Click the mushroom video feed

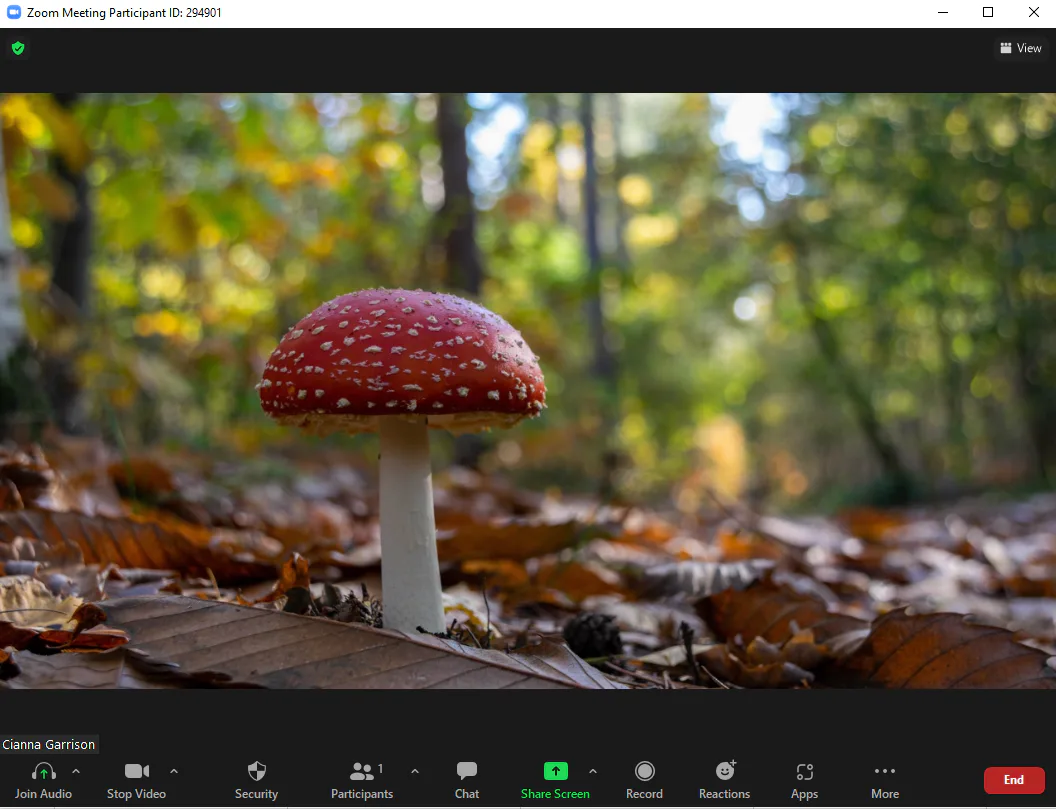coord(528,391)
